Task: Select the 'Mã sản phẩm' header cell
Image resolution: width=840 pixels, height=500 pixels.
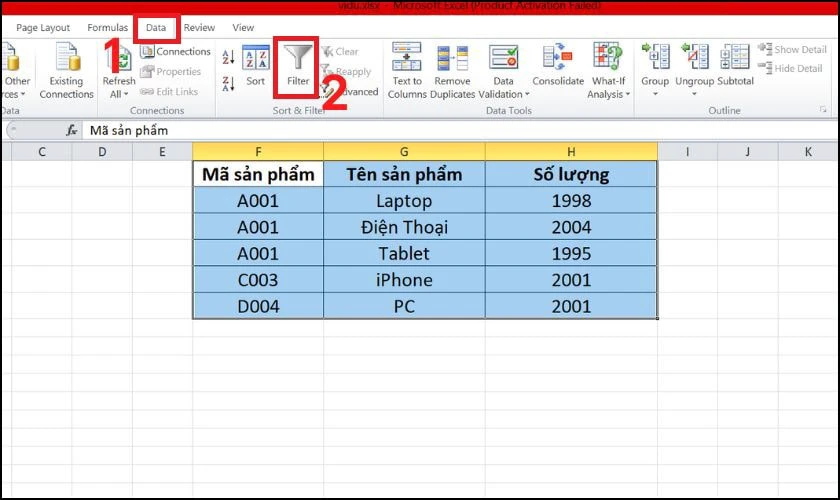Action: point(258,174)
